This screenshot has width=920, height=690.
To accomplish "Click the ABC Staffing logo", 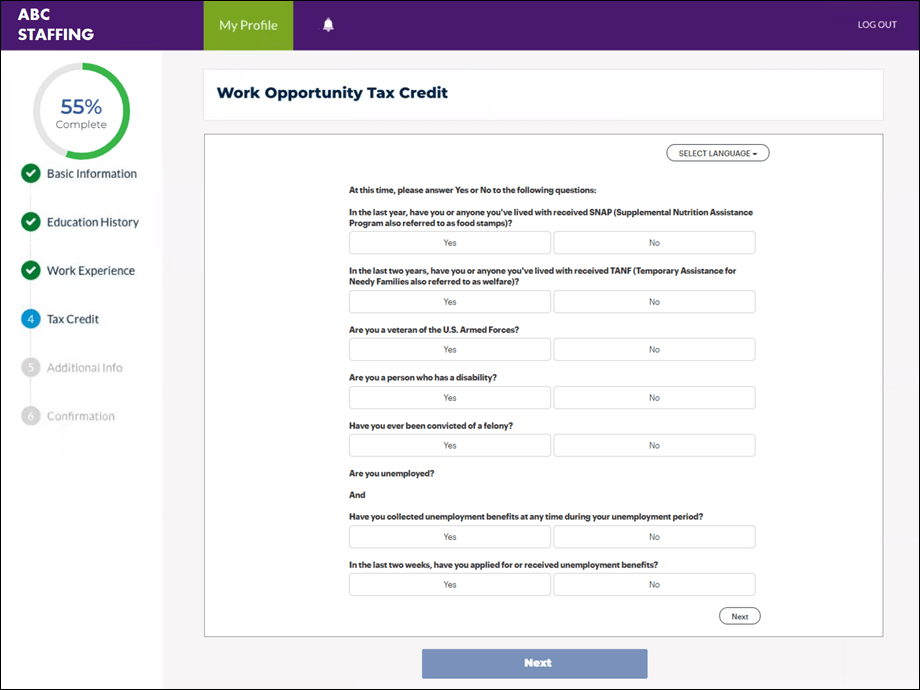I will pyautogui.click(x=56, y=25).
